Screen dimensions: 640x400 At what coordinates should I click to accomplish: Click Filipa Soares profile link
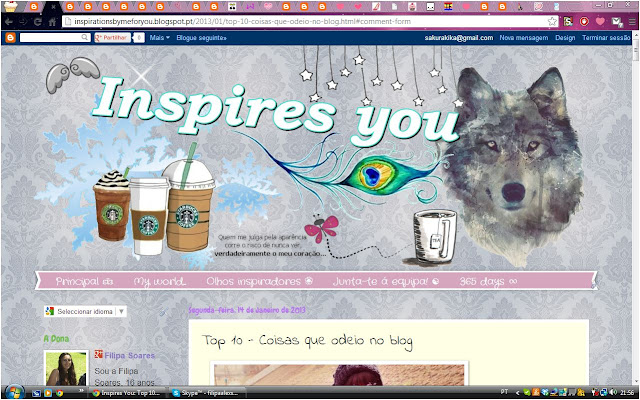129,356
